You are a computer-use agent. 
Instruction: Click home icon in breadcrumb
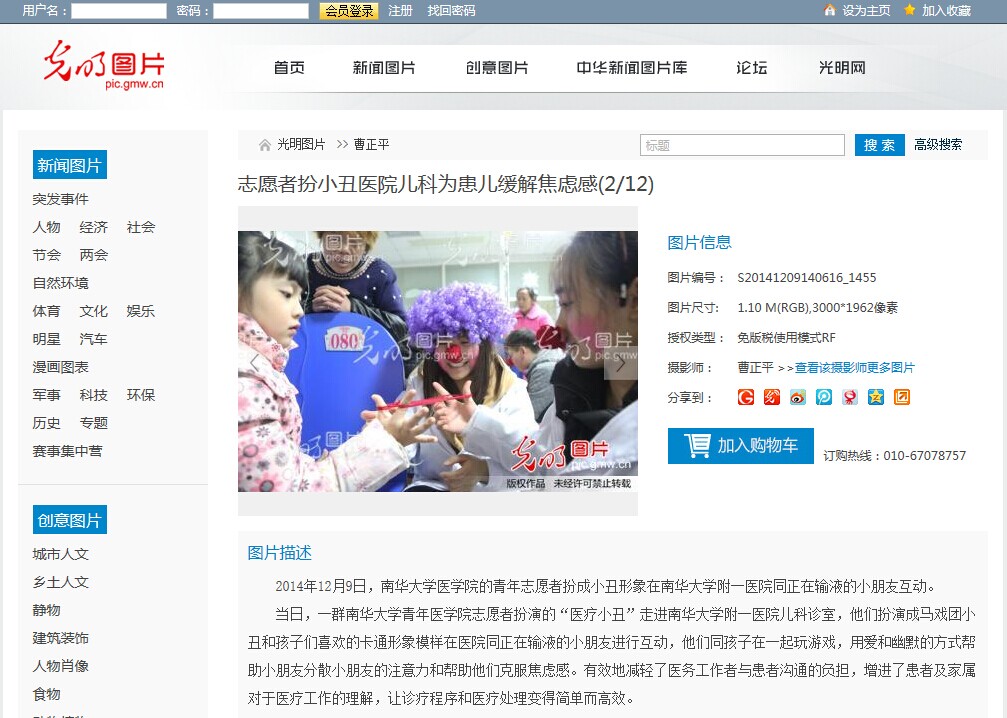pyautogui.click(x=265, y=145)
